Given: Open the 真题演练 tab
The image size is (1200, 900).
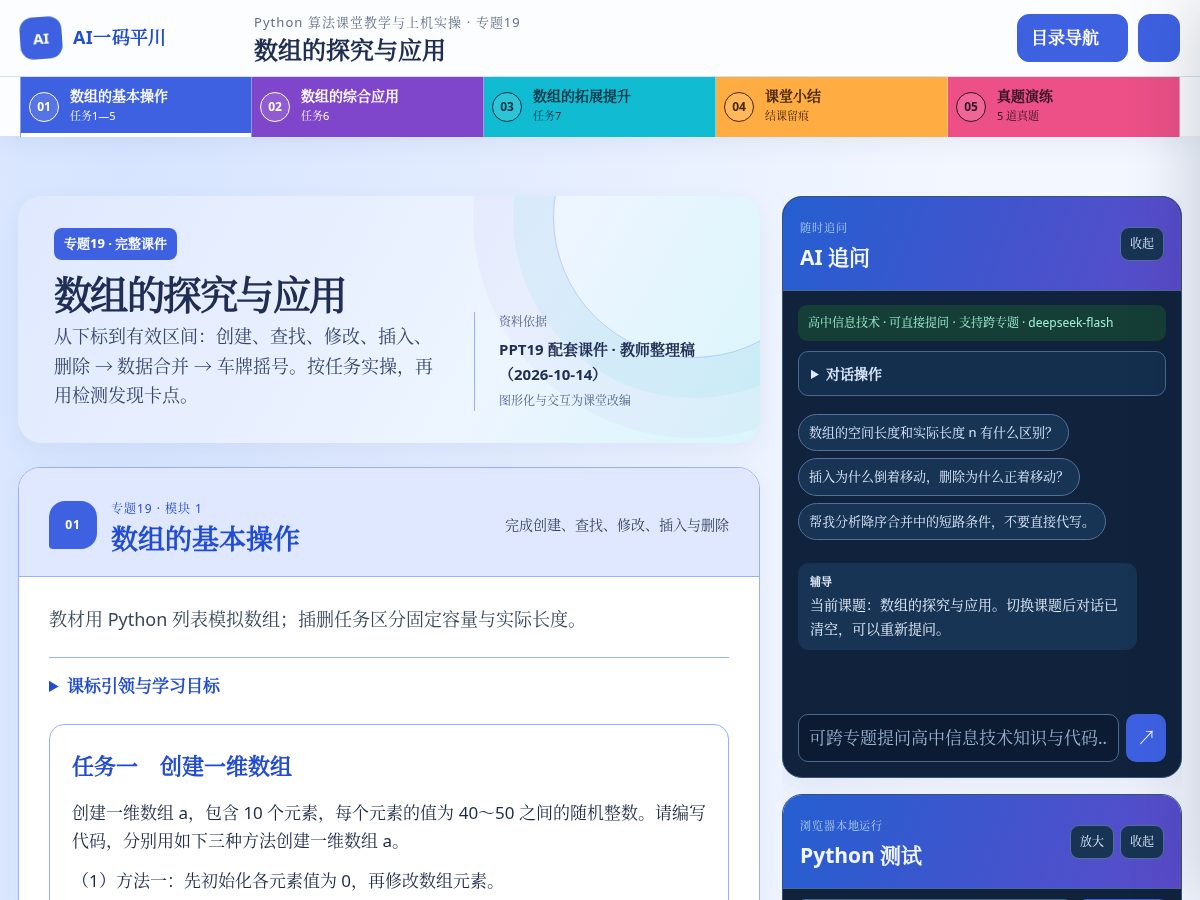Looking at the screenshot, I should point(1063,106).
